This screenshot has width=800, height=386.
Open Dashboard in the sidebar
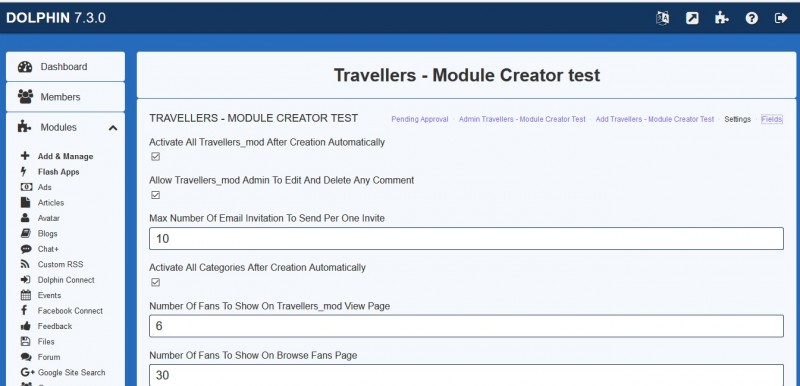65,66
